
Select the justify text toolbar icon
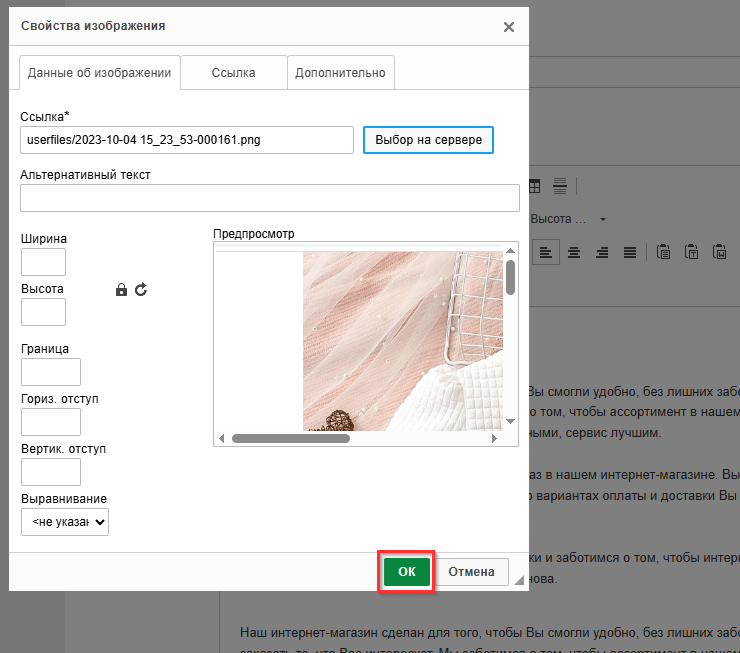click(x=630, y=252)
